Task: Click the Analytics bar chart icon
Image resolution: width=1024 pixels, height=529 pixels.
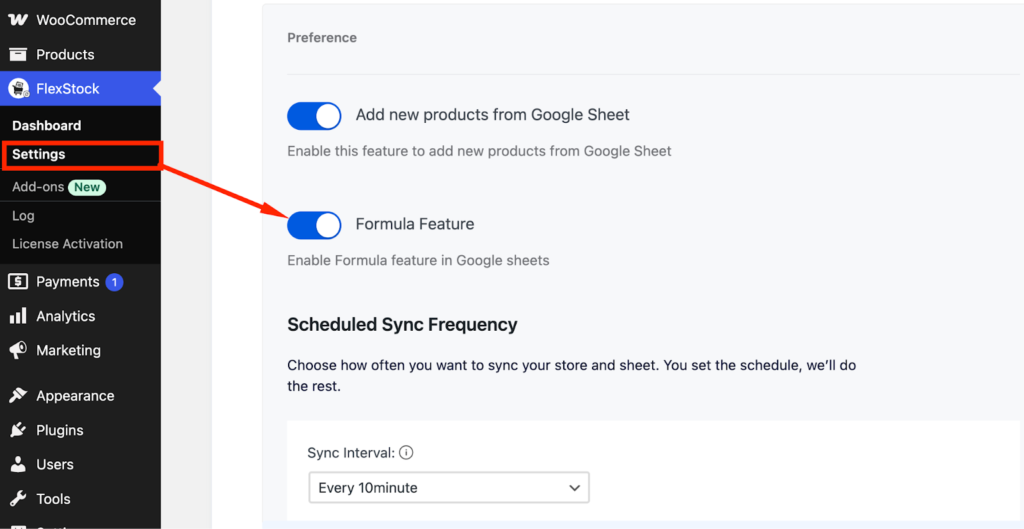Action: (x=18, y=316)
